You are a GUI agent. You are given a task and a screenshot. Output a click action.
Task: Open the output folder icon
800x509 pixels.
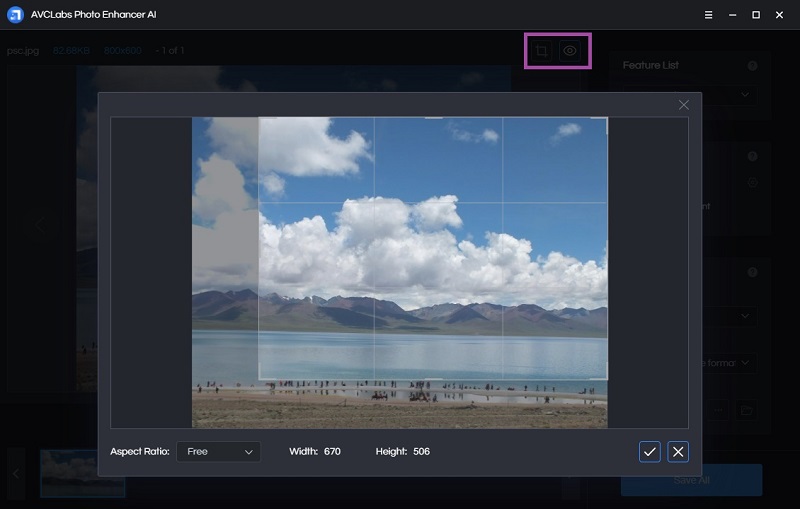(x=746, y=410)
